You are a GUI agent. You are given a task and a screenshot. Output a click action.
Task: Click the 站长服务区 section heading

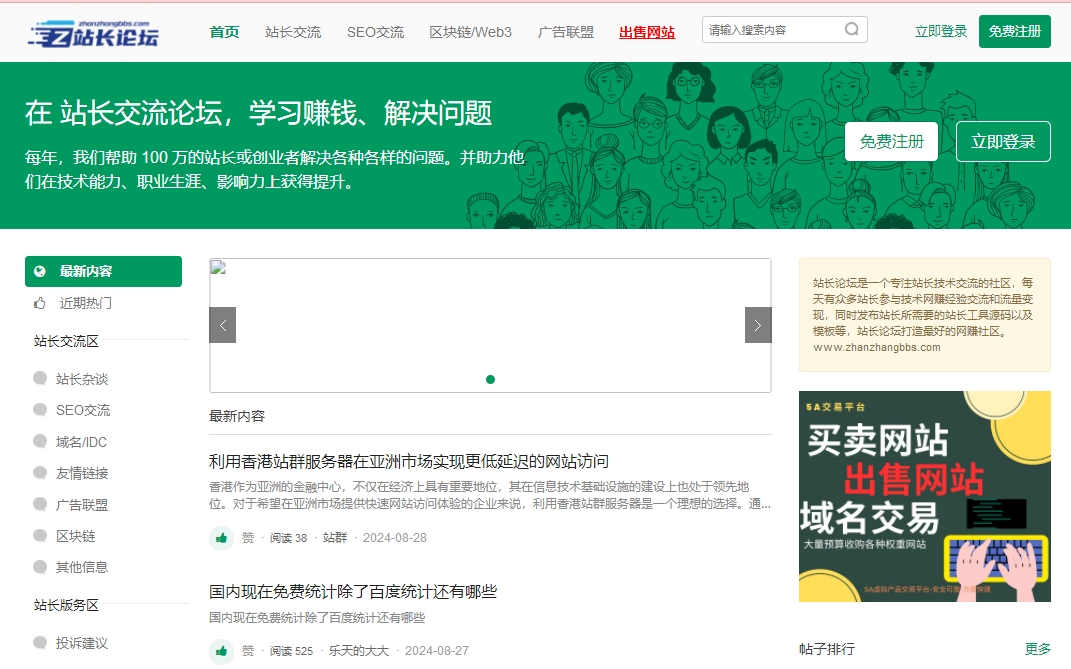66,605
